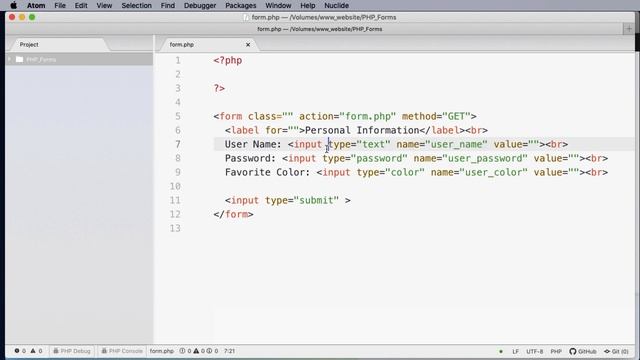Change line ending LF selector
The width and height of the screenshot is (640, 360).
pyautogui.click(x=516, y=351)
